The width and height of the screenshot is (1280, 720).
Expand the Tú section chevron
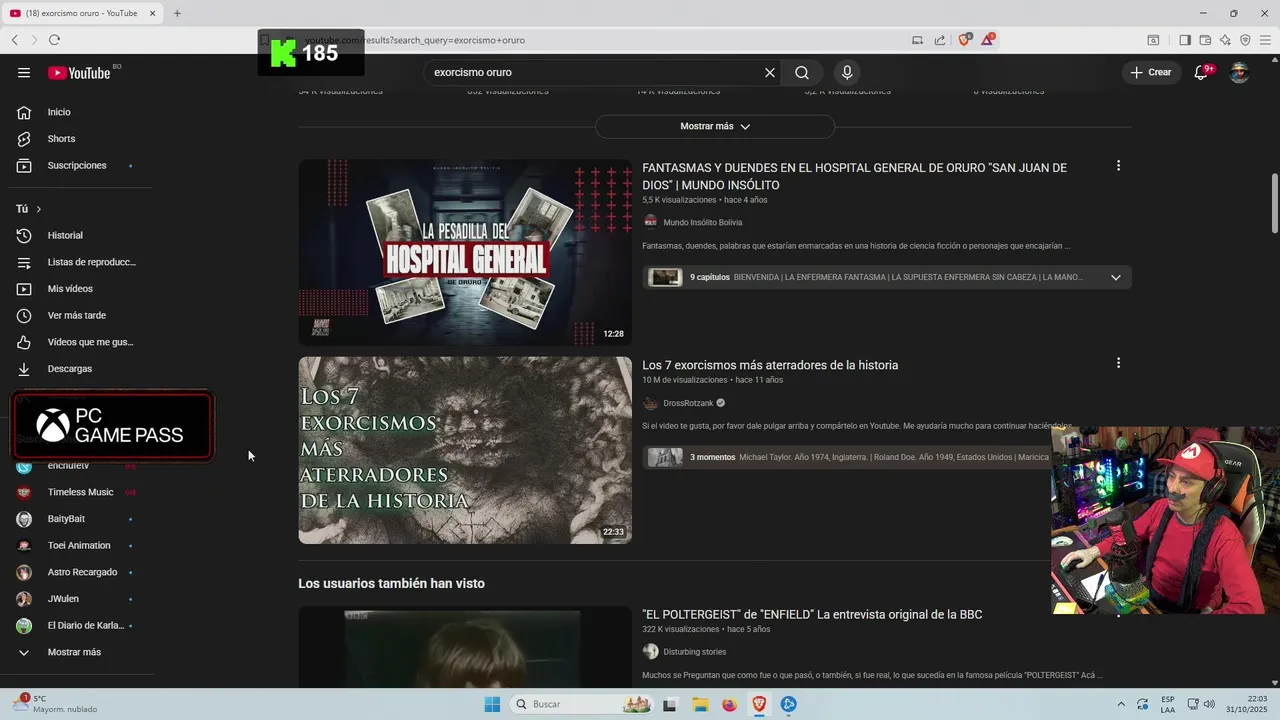(39, 209)
